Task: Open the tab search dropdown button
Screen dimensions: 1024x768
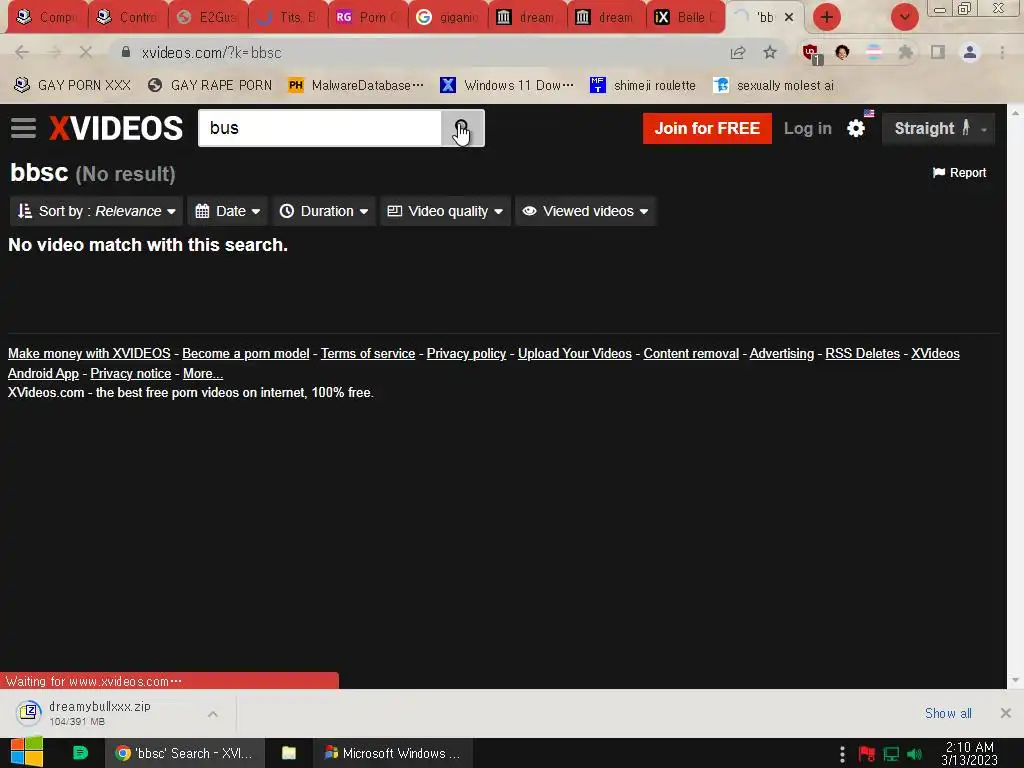Action: (x=904, y=17)
